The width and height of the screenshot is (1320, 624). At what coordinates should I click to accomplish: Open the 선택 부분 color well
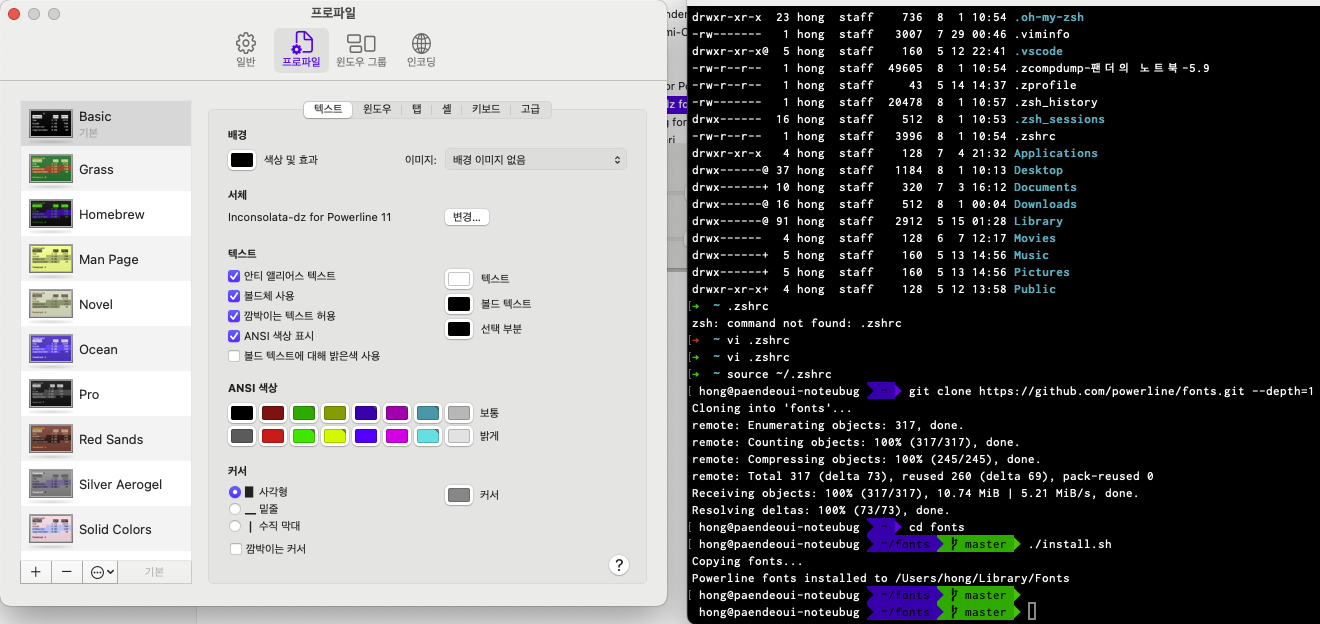[459, 329]
